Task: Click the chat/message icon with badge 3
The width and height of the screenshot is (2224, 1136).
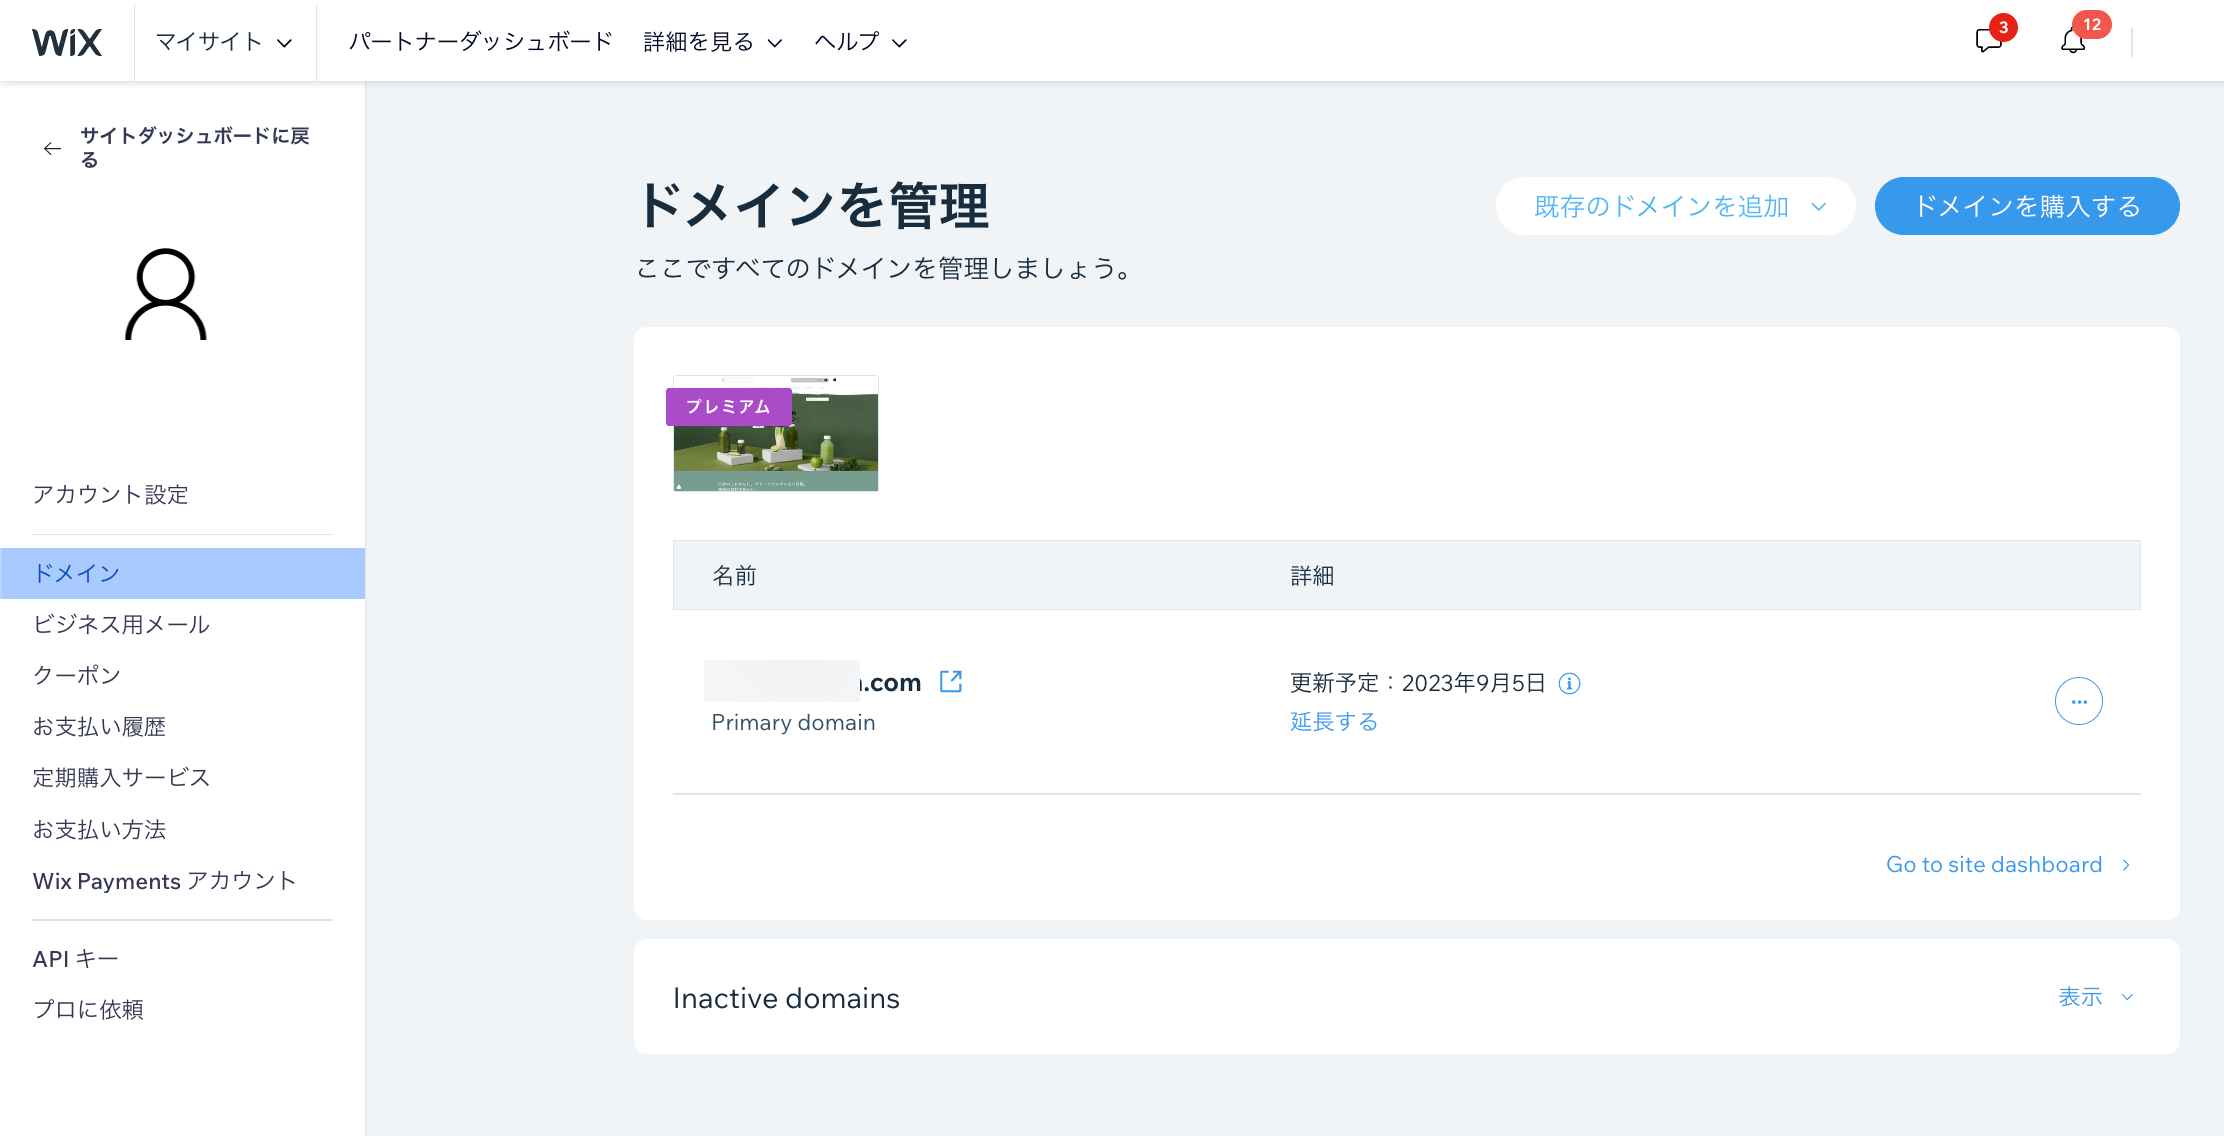Action: point(1989,39)
